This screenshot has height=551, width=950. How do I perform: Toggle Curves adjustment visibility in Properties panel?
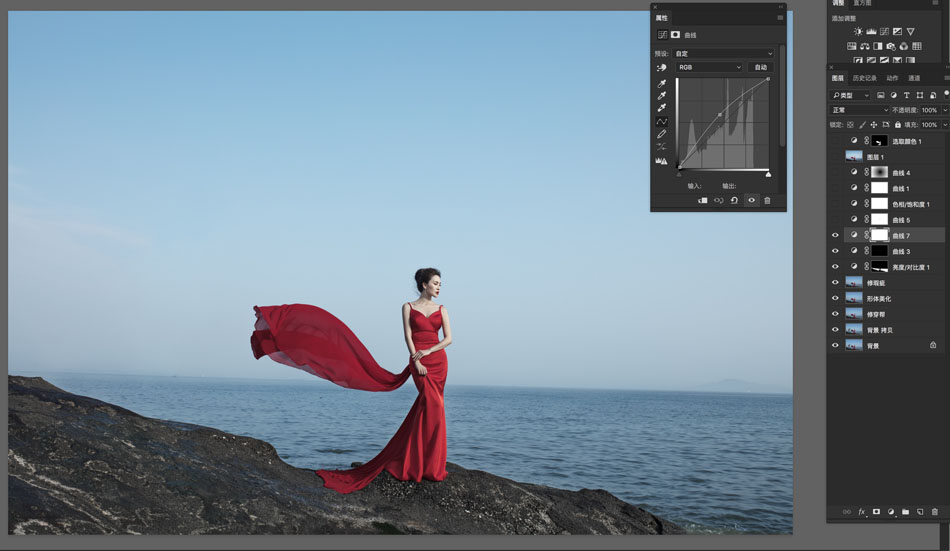(x=751, y=200)
